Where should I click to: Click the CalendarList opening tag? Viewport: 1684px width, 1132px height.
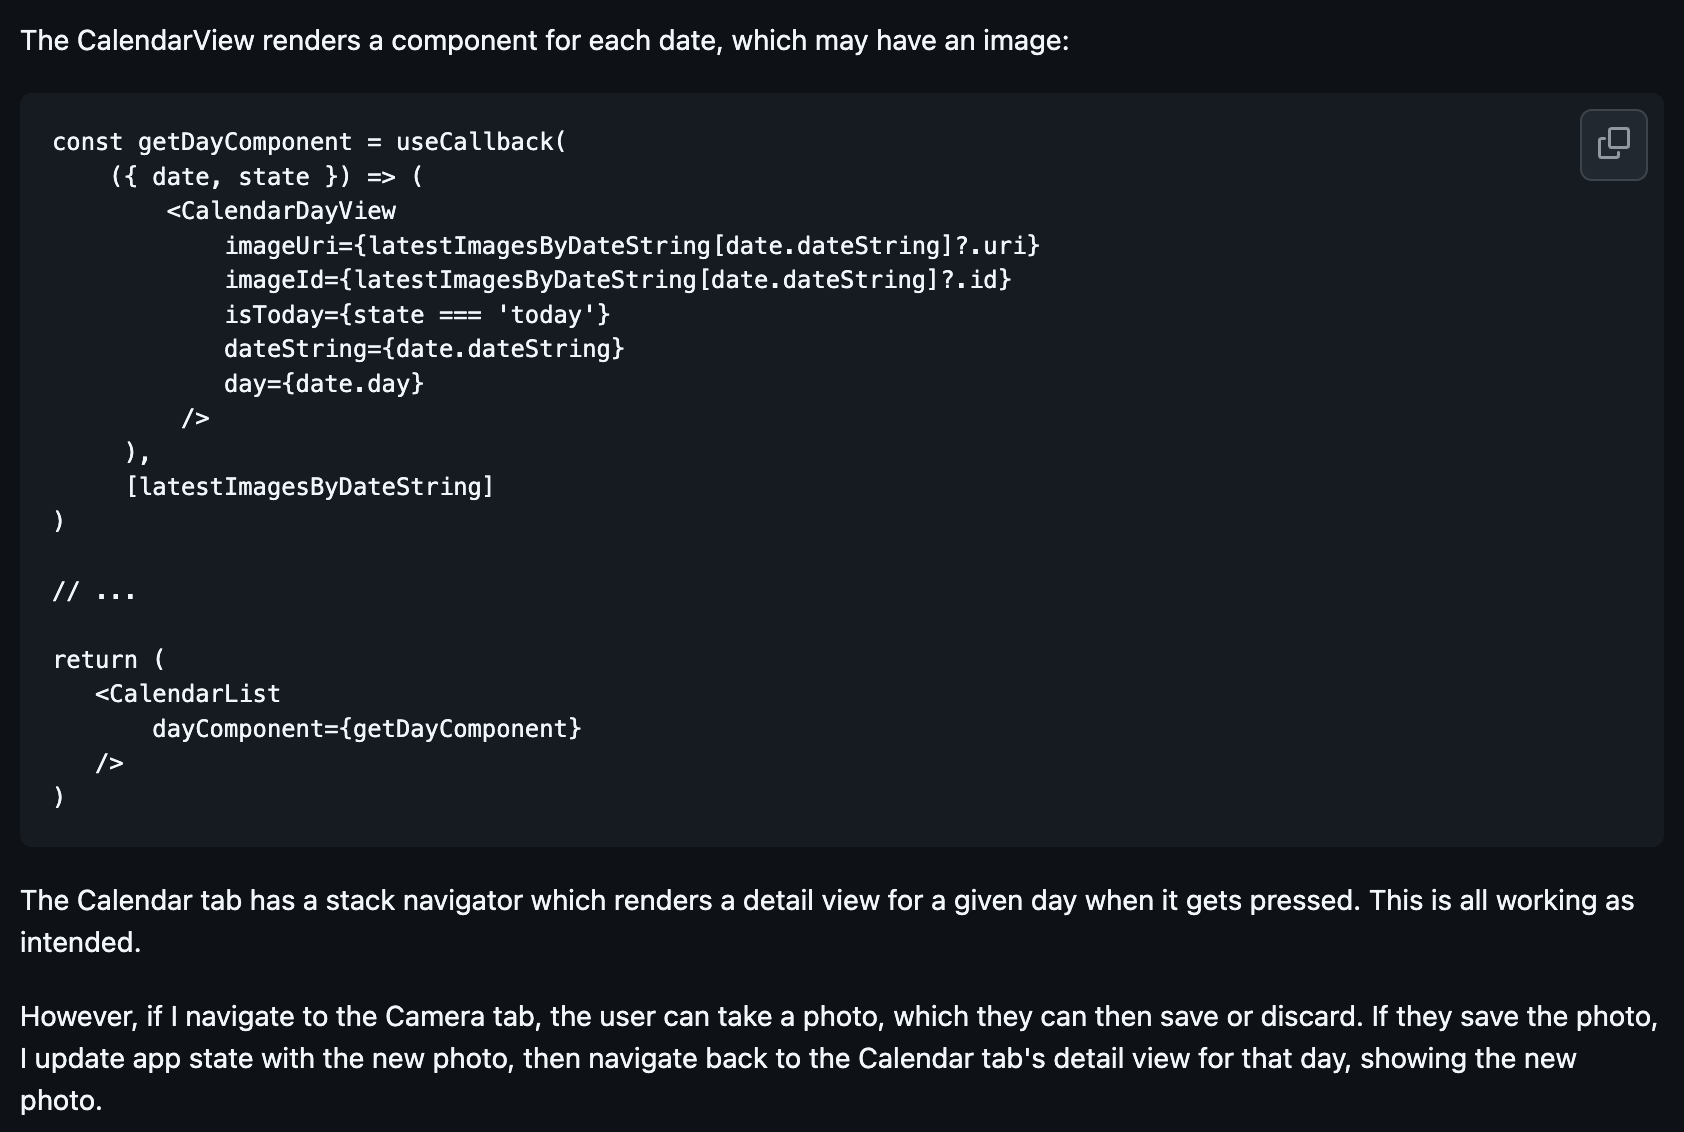187,694
